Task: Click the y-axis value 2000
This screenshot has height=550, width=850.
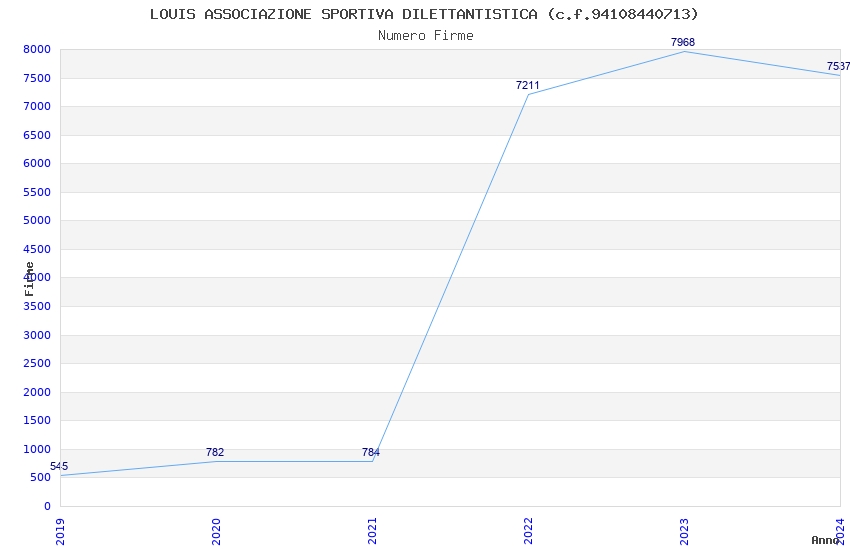Action: click(37, 392)
